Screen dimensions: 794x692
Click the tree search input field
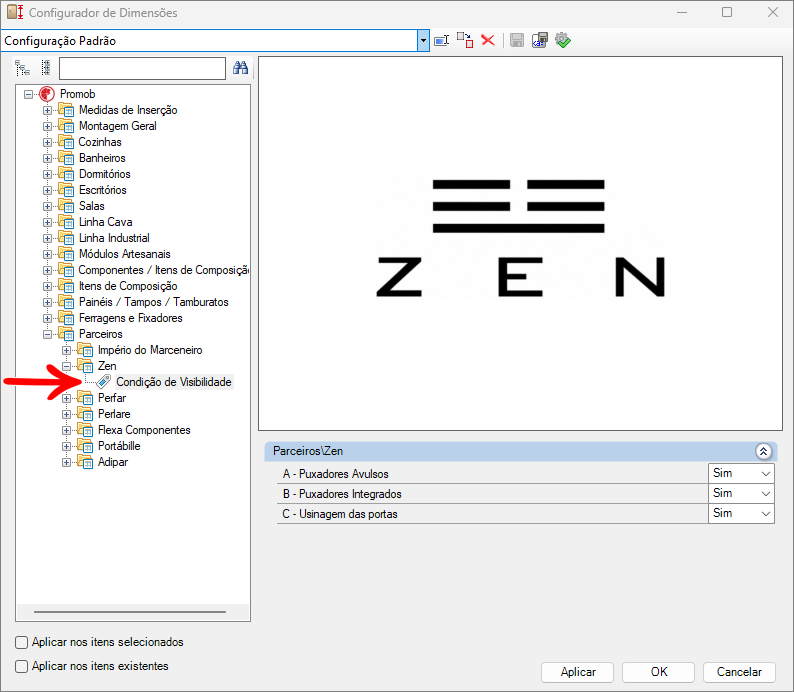[x=142, y=68]
